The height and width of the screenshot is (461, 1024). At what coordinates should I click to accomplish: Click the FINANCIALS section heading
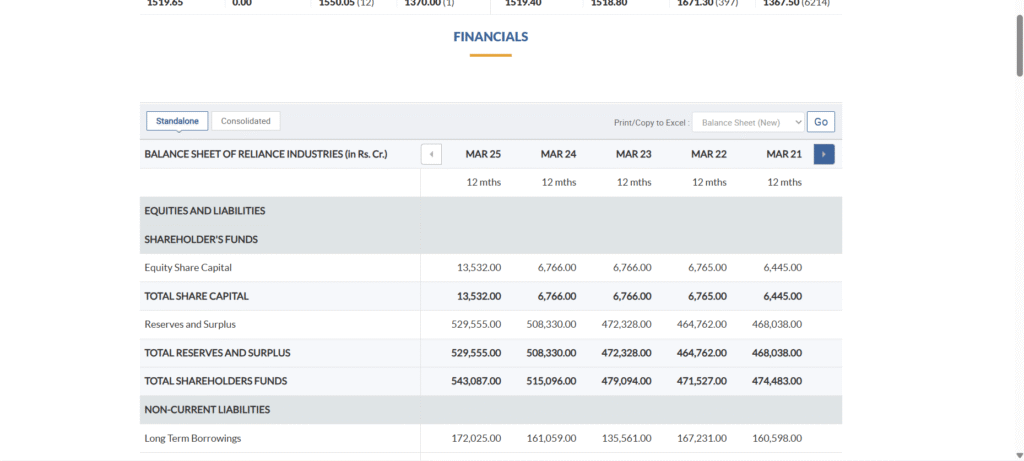[490, 37]
